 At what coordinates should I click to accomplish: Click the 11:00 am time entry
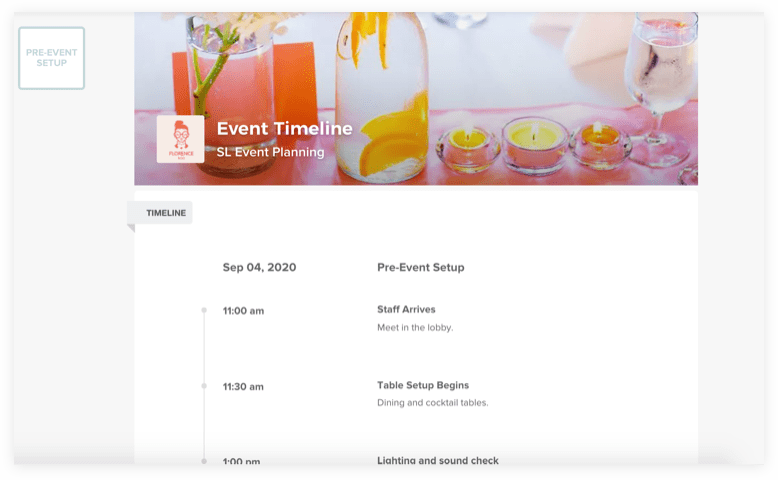244,311
